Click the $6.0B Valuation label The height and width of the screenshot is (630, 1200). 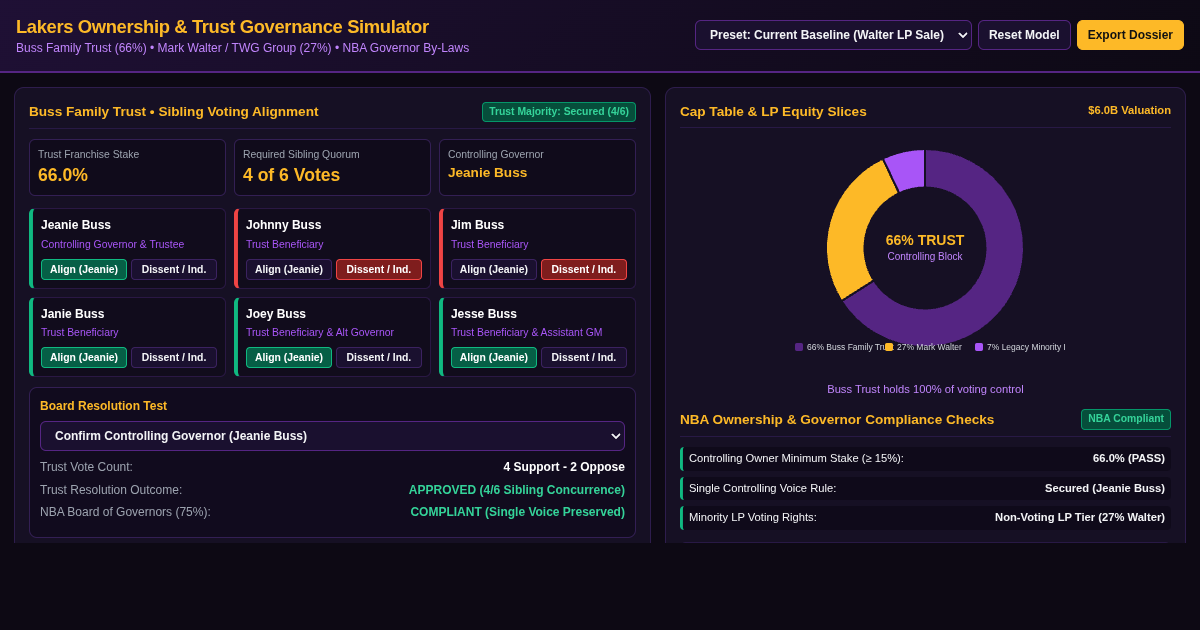click(x=1129, y=110)
